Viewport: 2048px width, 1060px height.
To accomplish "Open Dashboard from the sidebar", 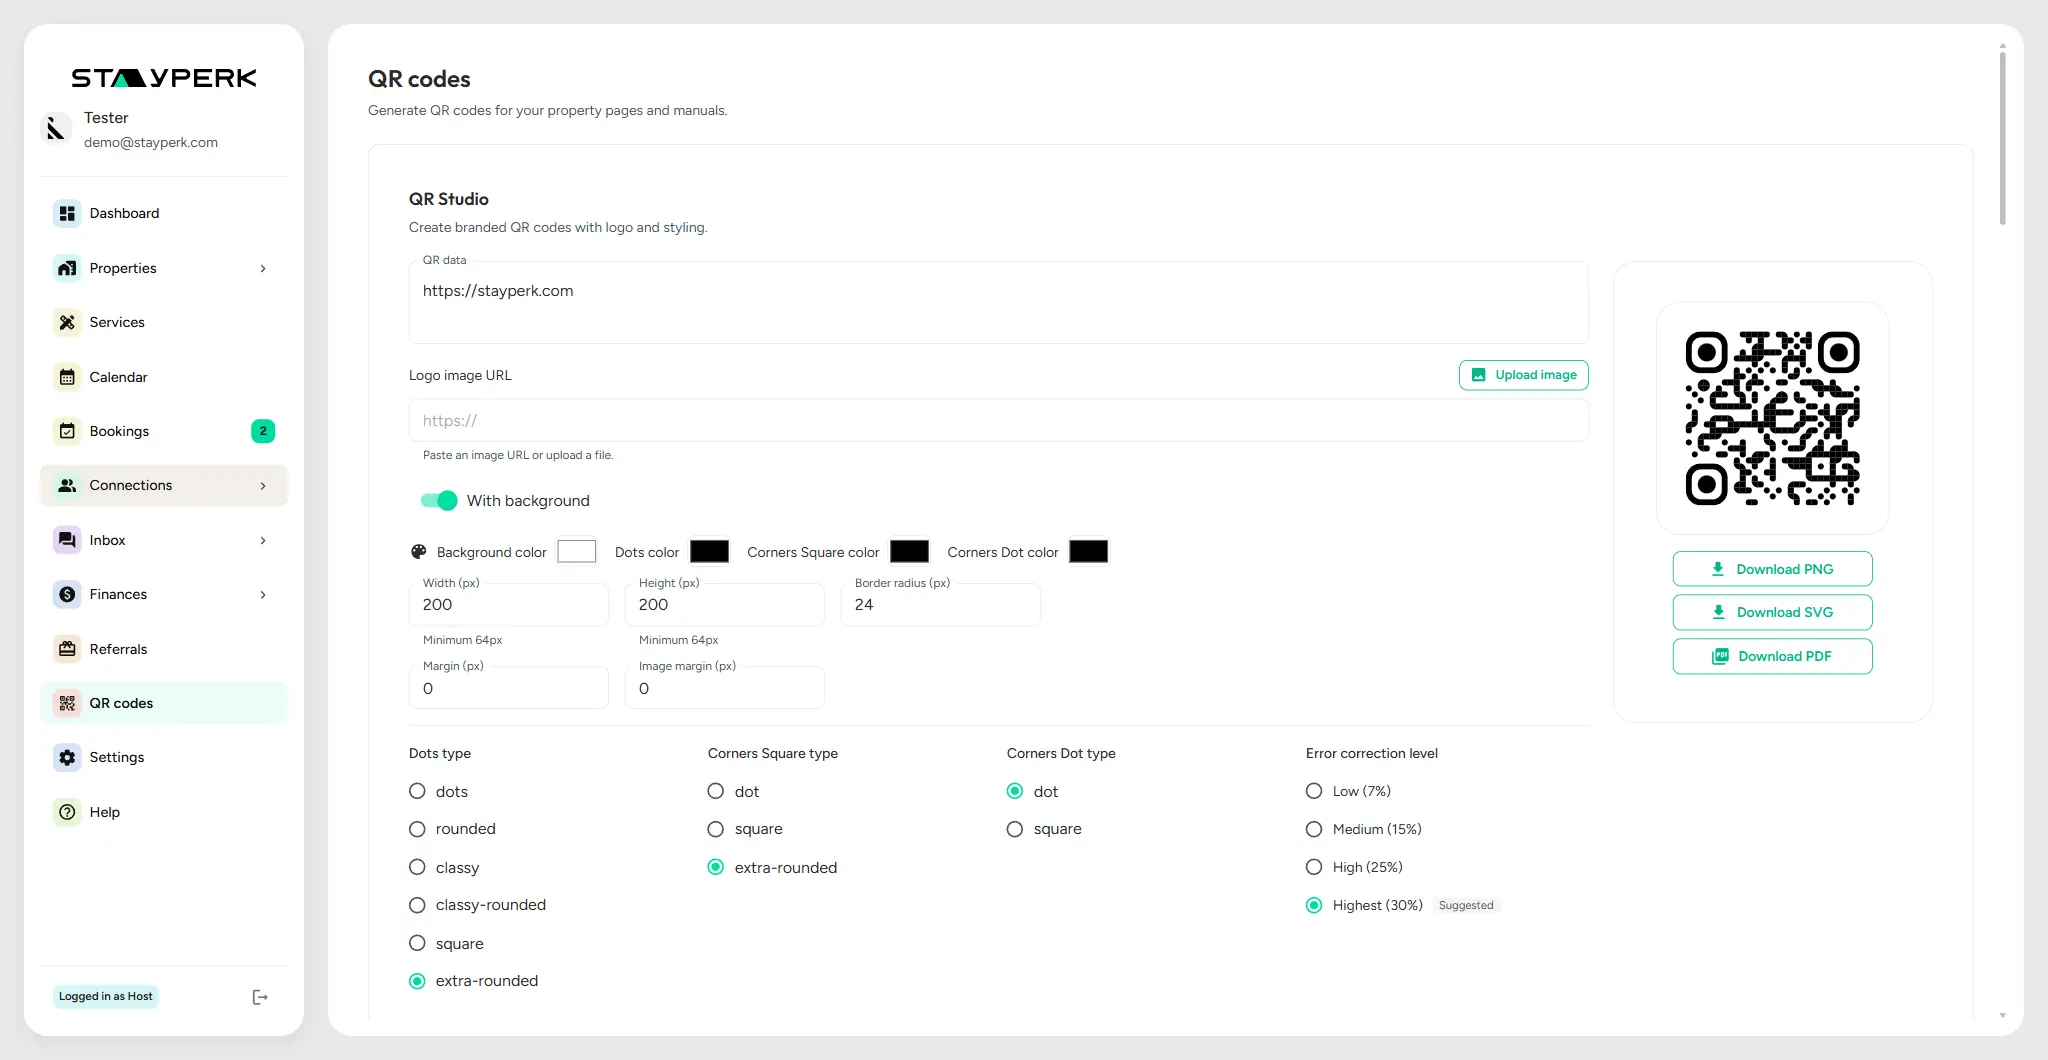I will [x=164, y=213].
